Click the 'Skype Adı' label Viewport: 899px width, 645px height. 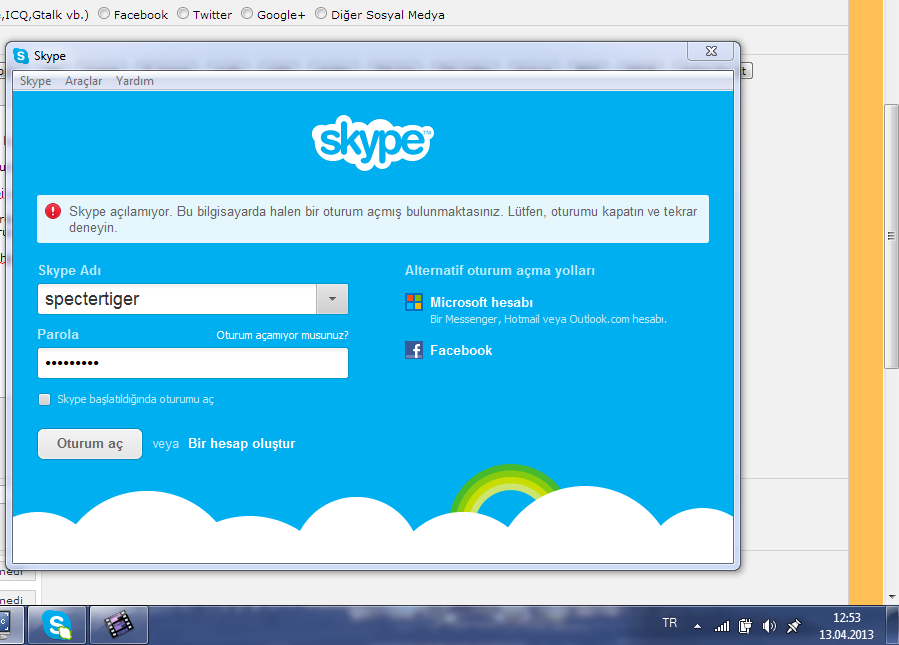[x=69, y=271]
